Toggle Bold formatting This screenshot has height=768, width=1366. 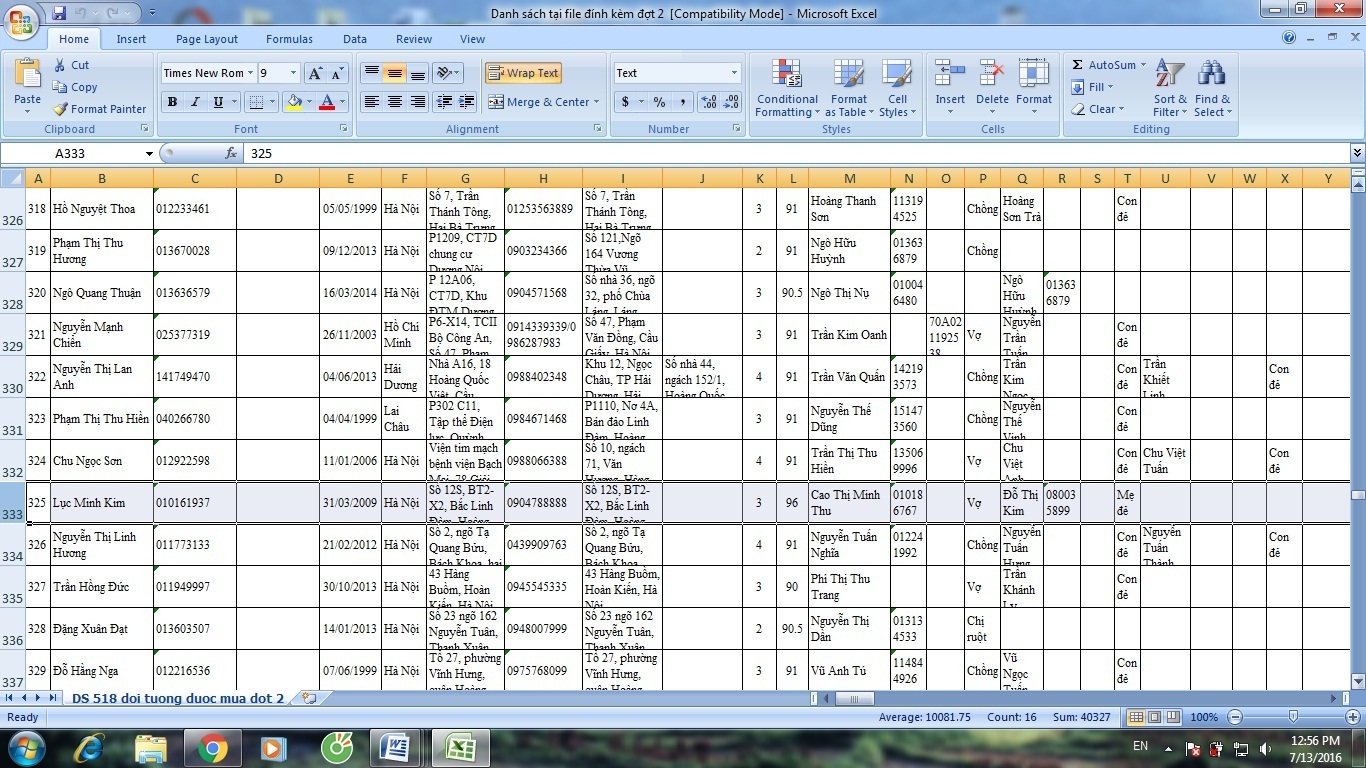pyautogui.click(x=172, y=102)
